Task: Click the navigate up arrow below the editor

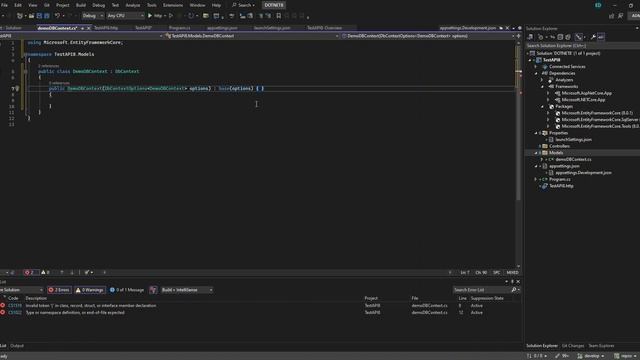Action: tap(62, 272)
